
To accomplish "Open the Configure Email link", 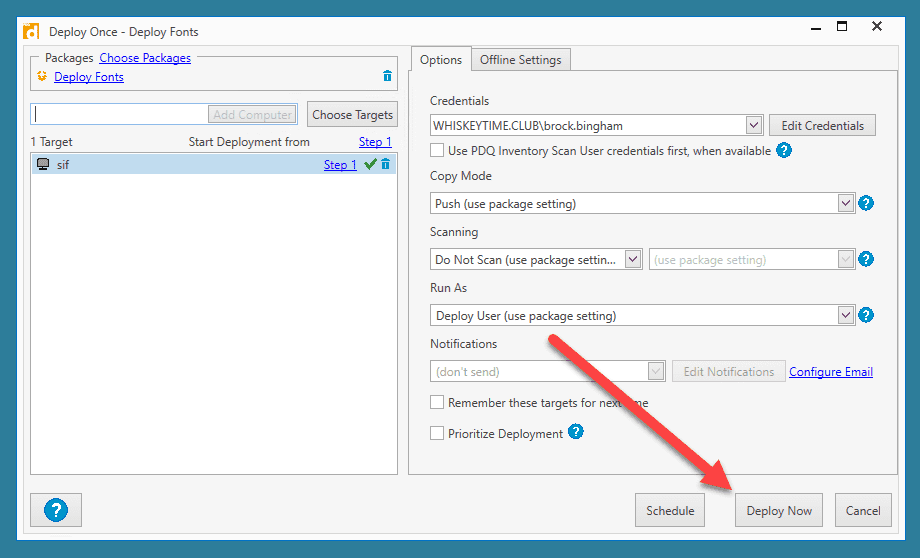I will [x=831, y=371].
